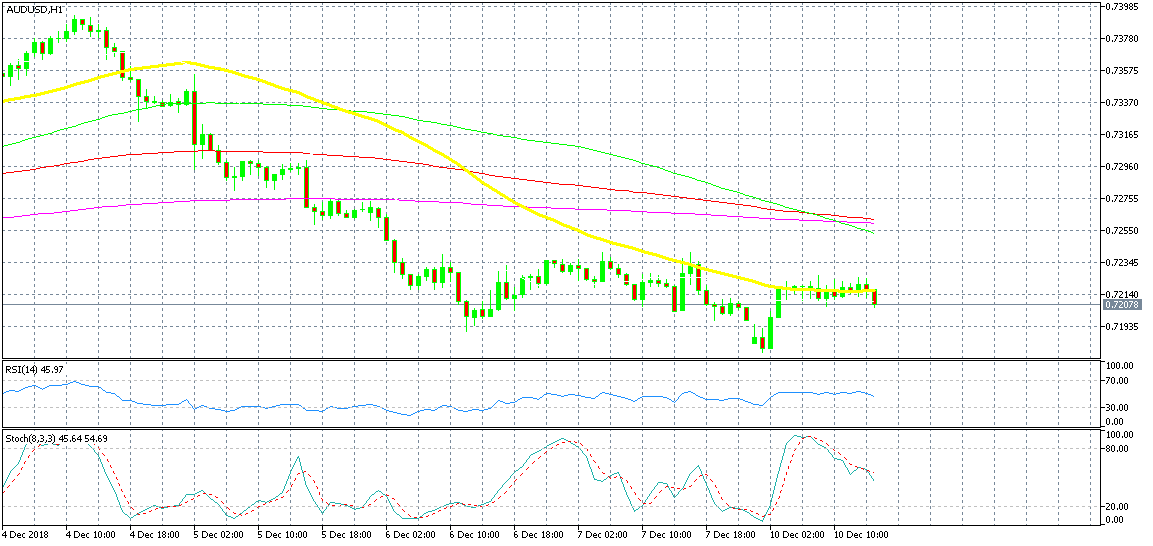Click the 10 Dec 10:00 time label
This screenshot has width=1153, height=546.
[859, 535]
